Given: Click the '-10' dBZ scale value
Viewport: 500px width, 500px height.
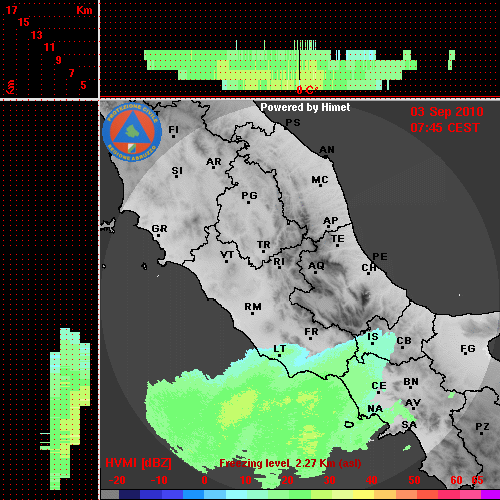Looking at the screenshot, I should tap(159, 480).
